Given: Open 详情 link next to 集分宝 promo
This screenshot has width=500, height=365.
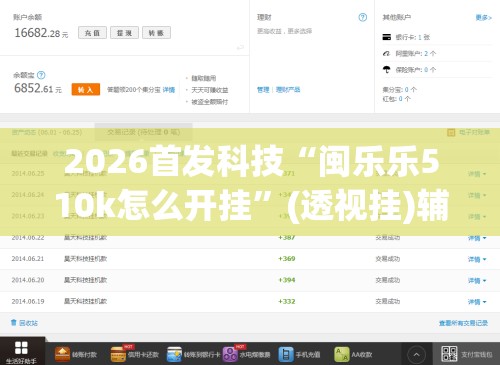Looking at the screenshot, I should [x=169, y=90].
